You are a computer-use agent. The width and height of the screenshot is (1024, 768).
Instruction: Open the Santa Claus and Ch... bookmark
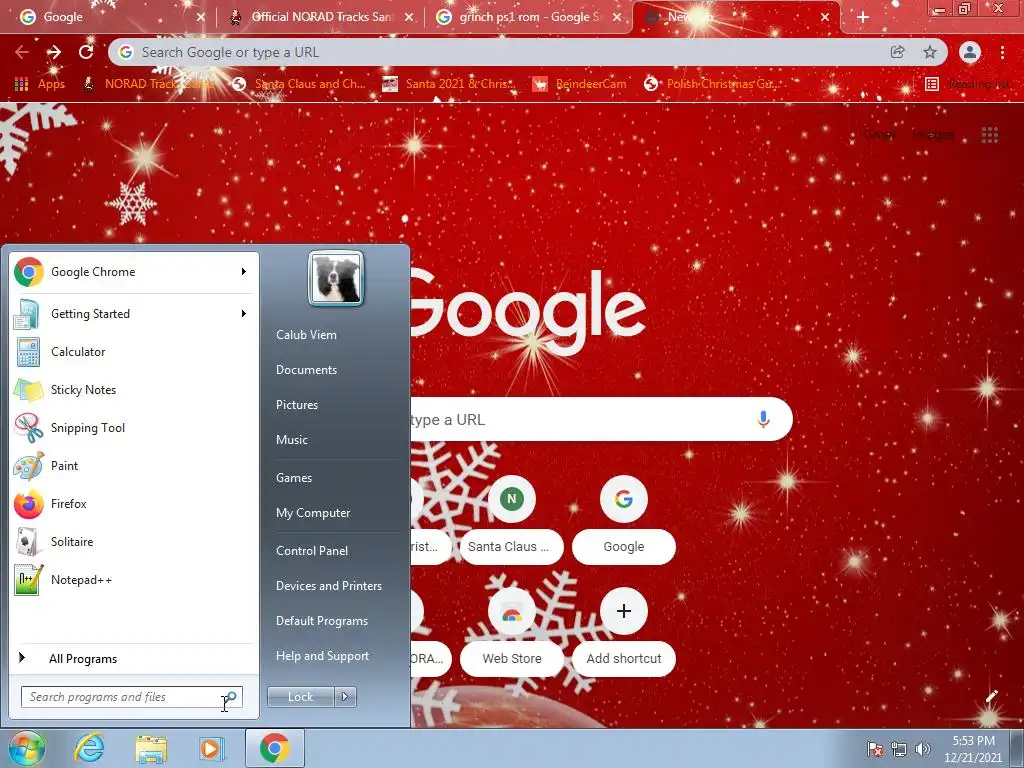[x=299, y=84]
